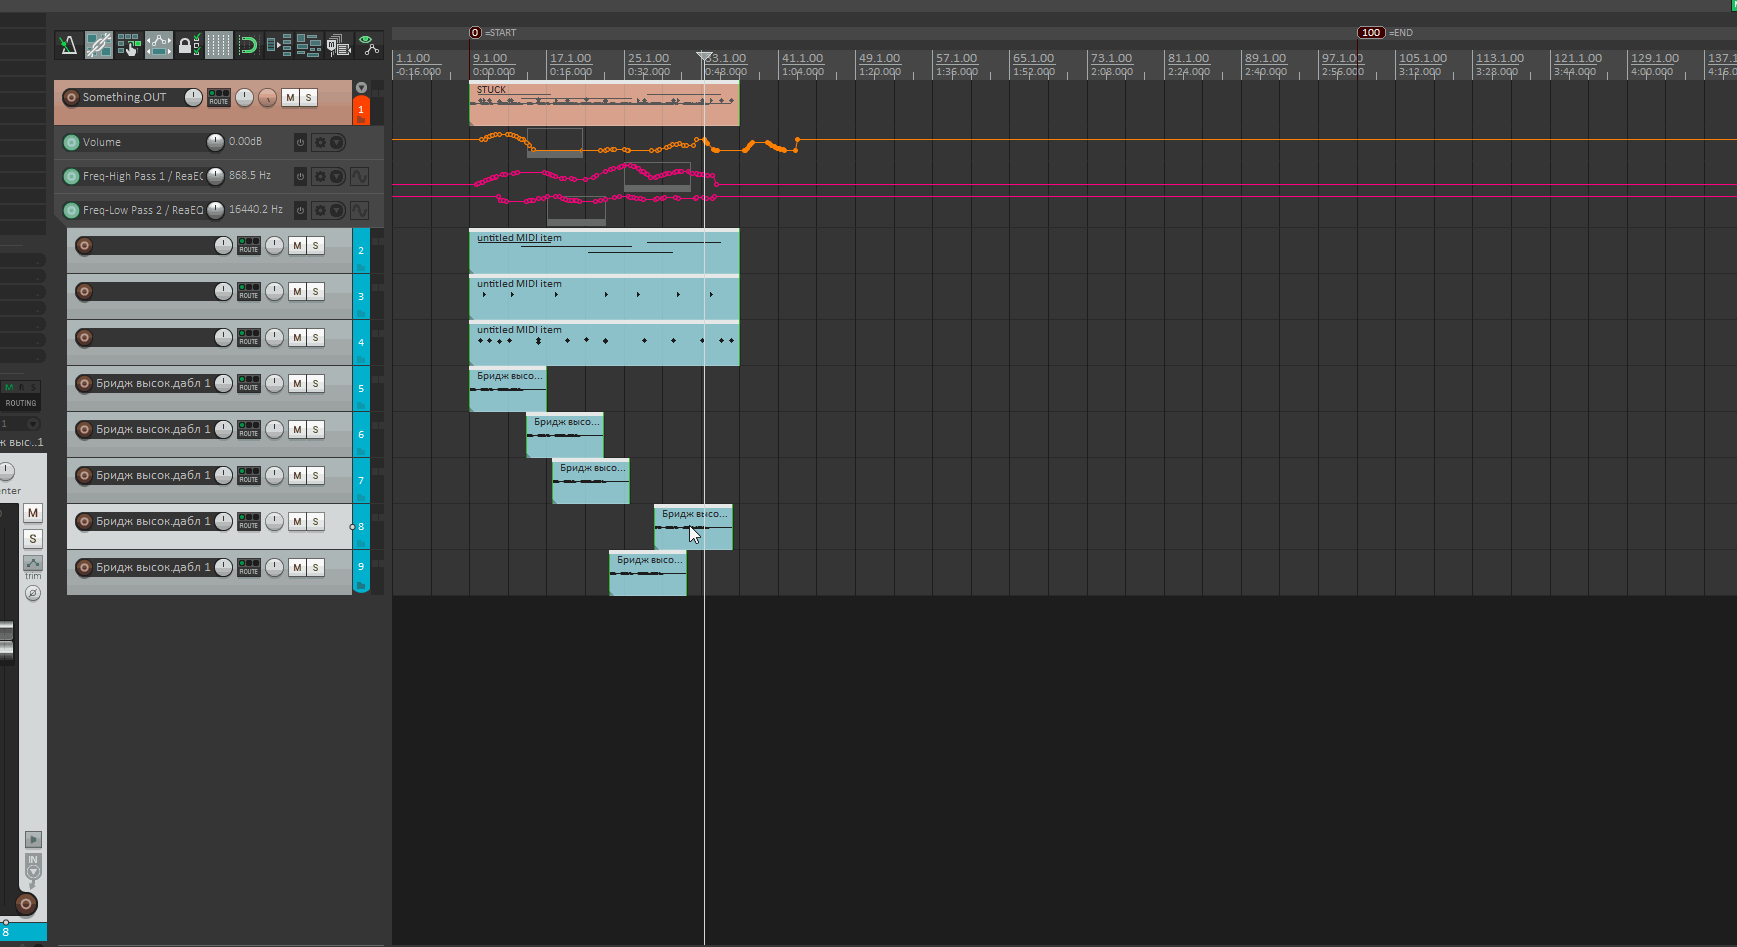Toggle the metronome in the toolbar

click(68, 45)
